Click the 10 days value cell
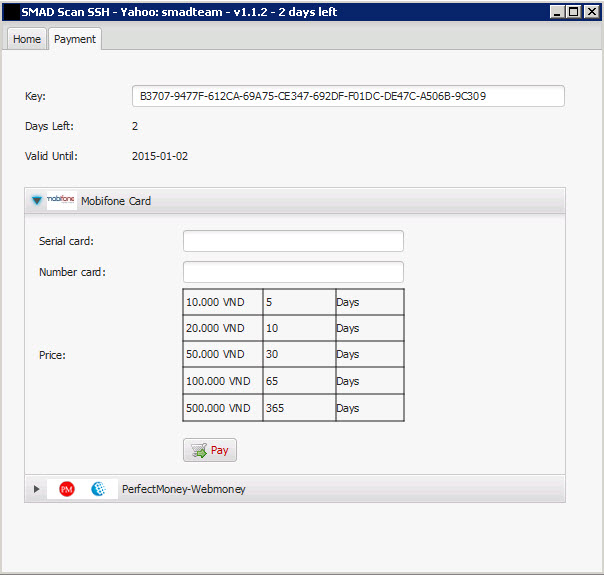 [x=299, y=328]
